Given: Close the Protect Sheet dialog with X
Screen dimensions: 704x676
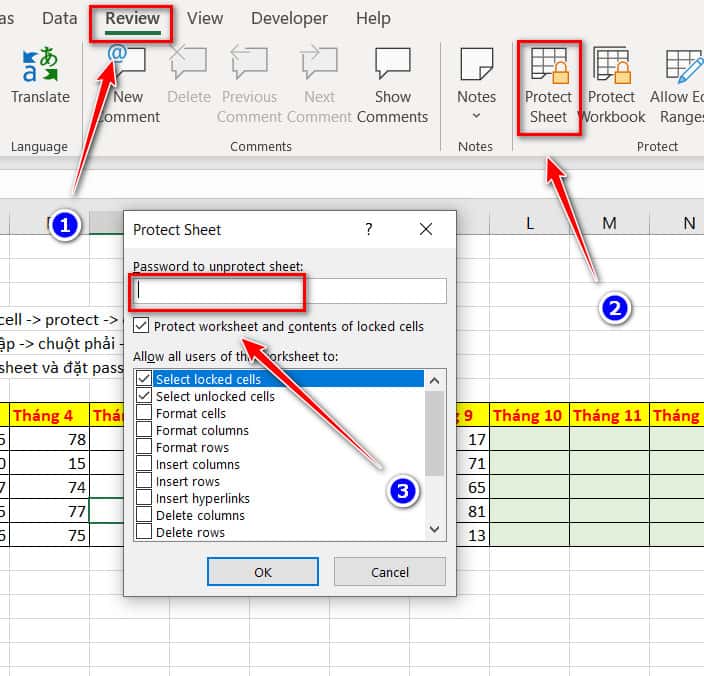Looking at the screenshot, I should click(426, 229).
